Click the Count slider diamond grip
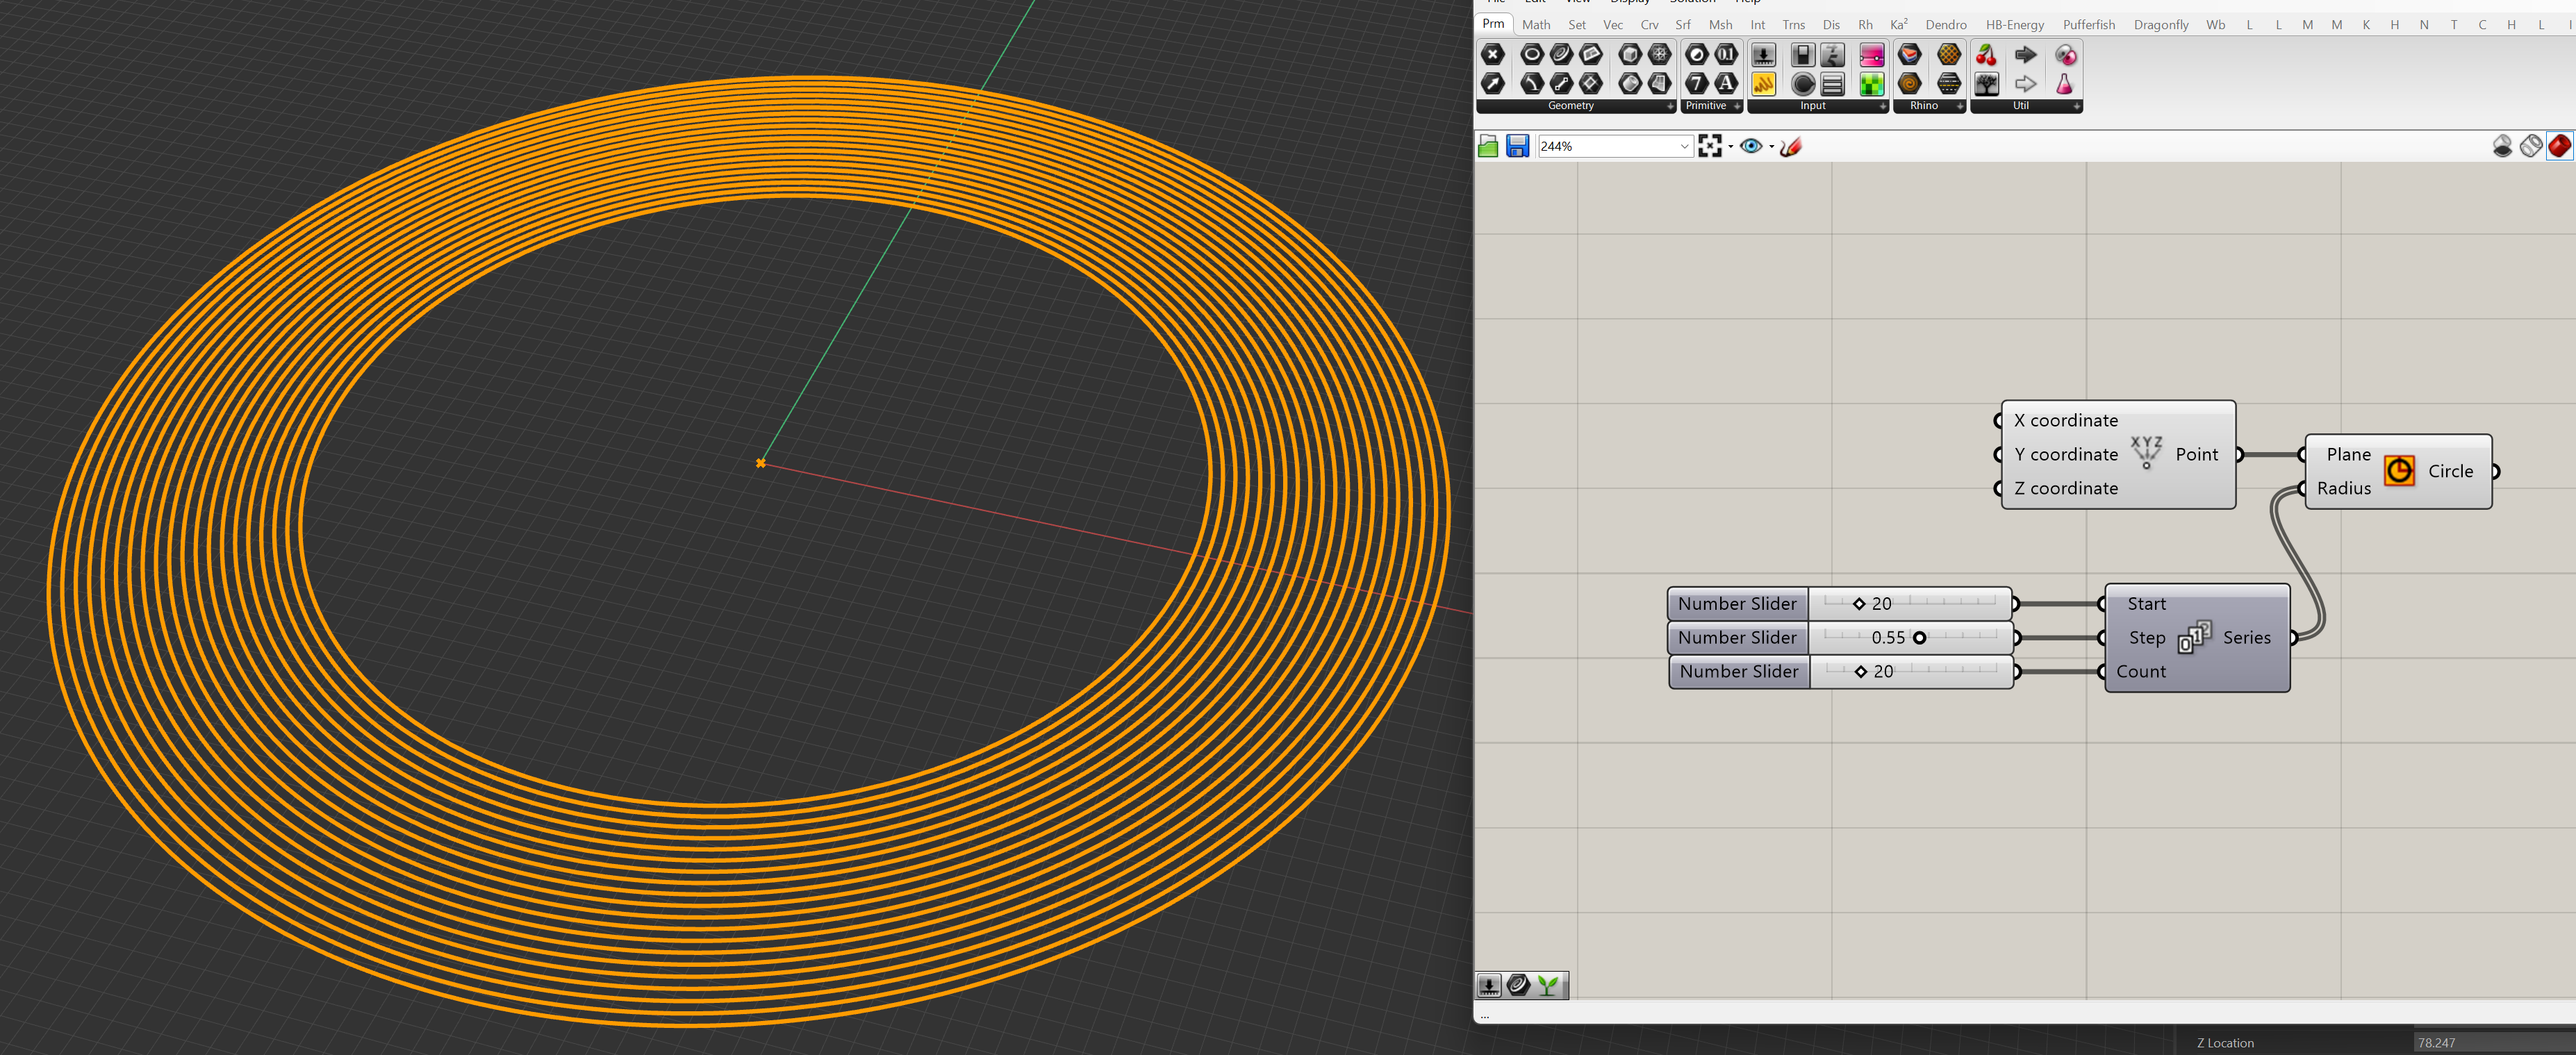2576x1055 pixels. coord(1860,671)
